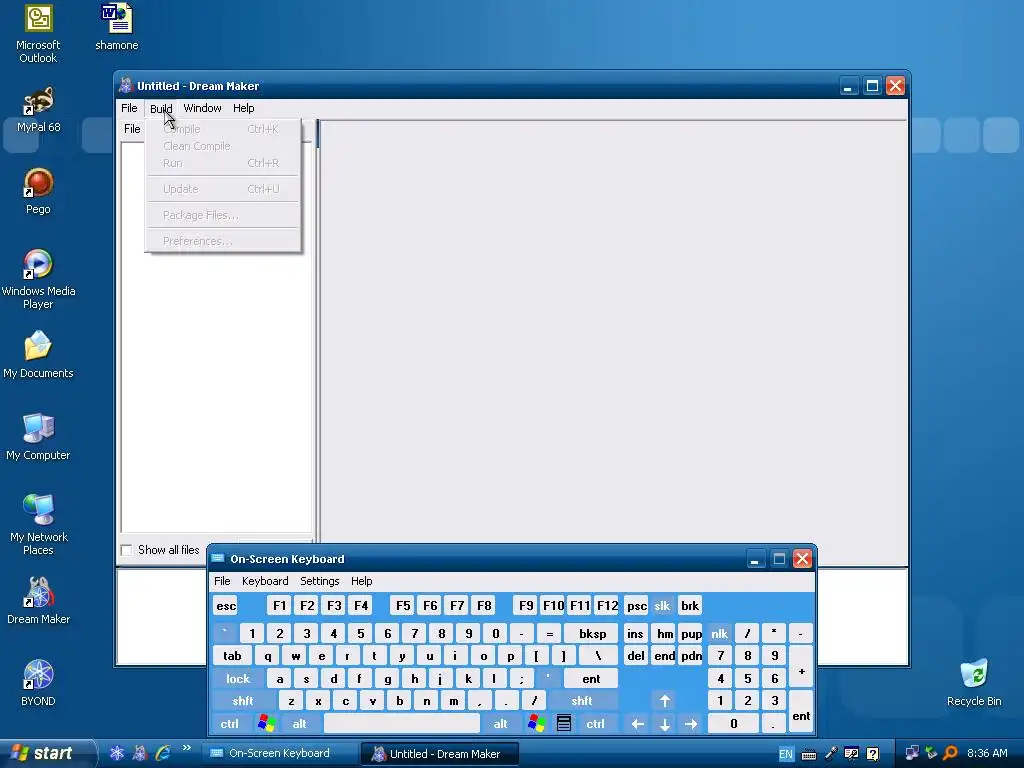
Task: Launch Windows Media Player desktop icon
Action: [x=38, y=279]
